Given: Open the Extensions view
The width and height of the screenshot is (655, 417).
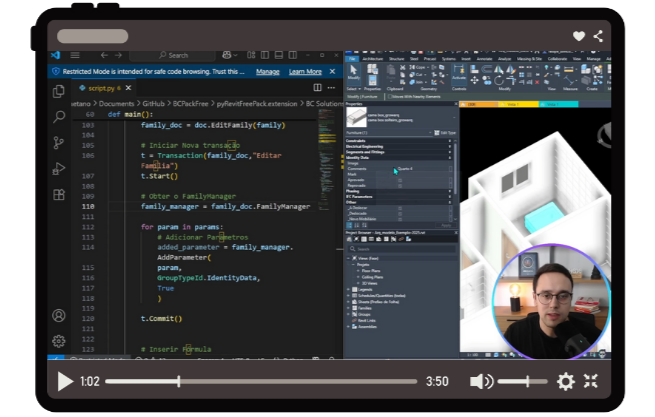Looking at the screenshot, I should (x=59, y=194).
